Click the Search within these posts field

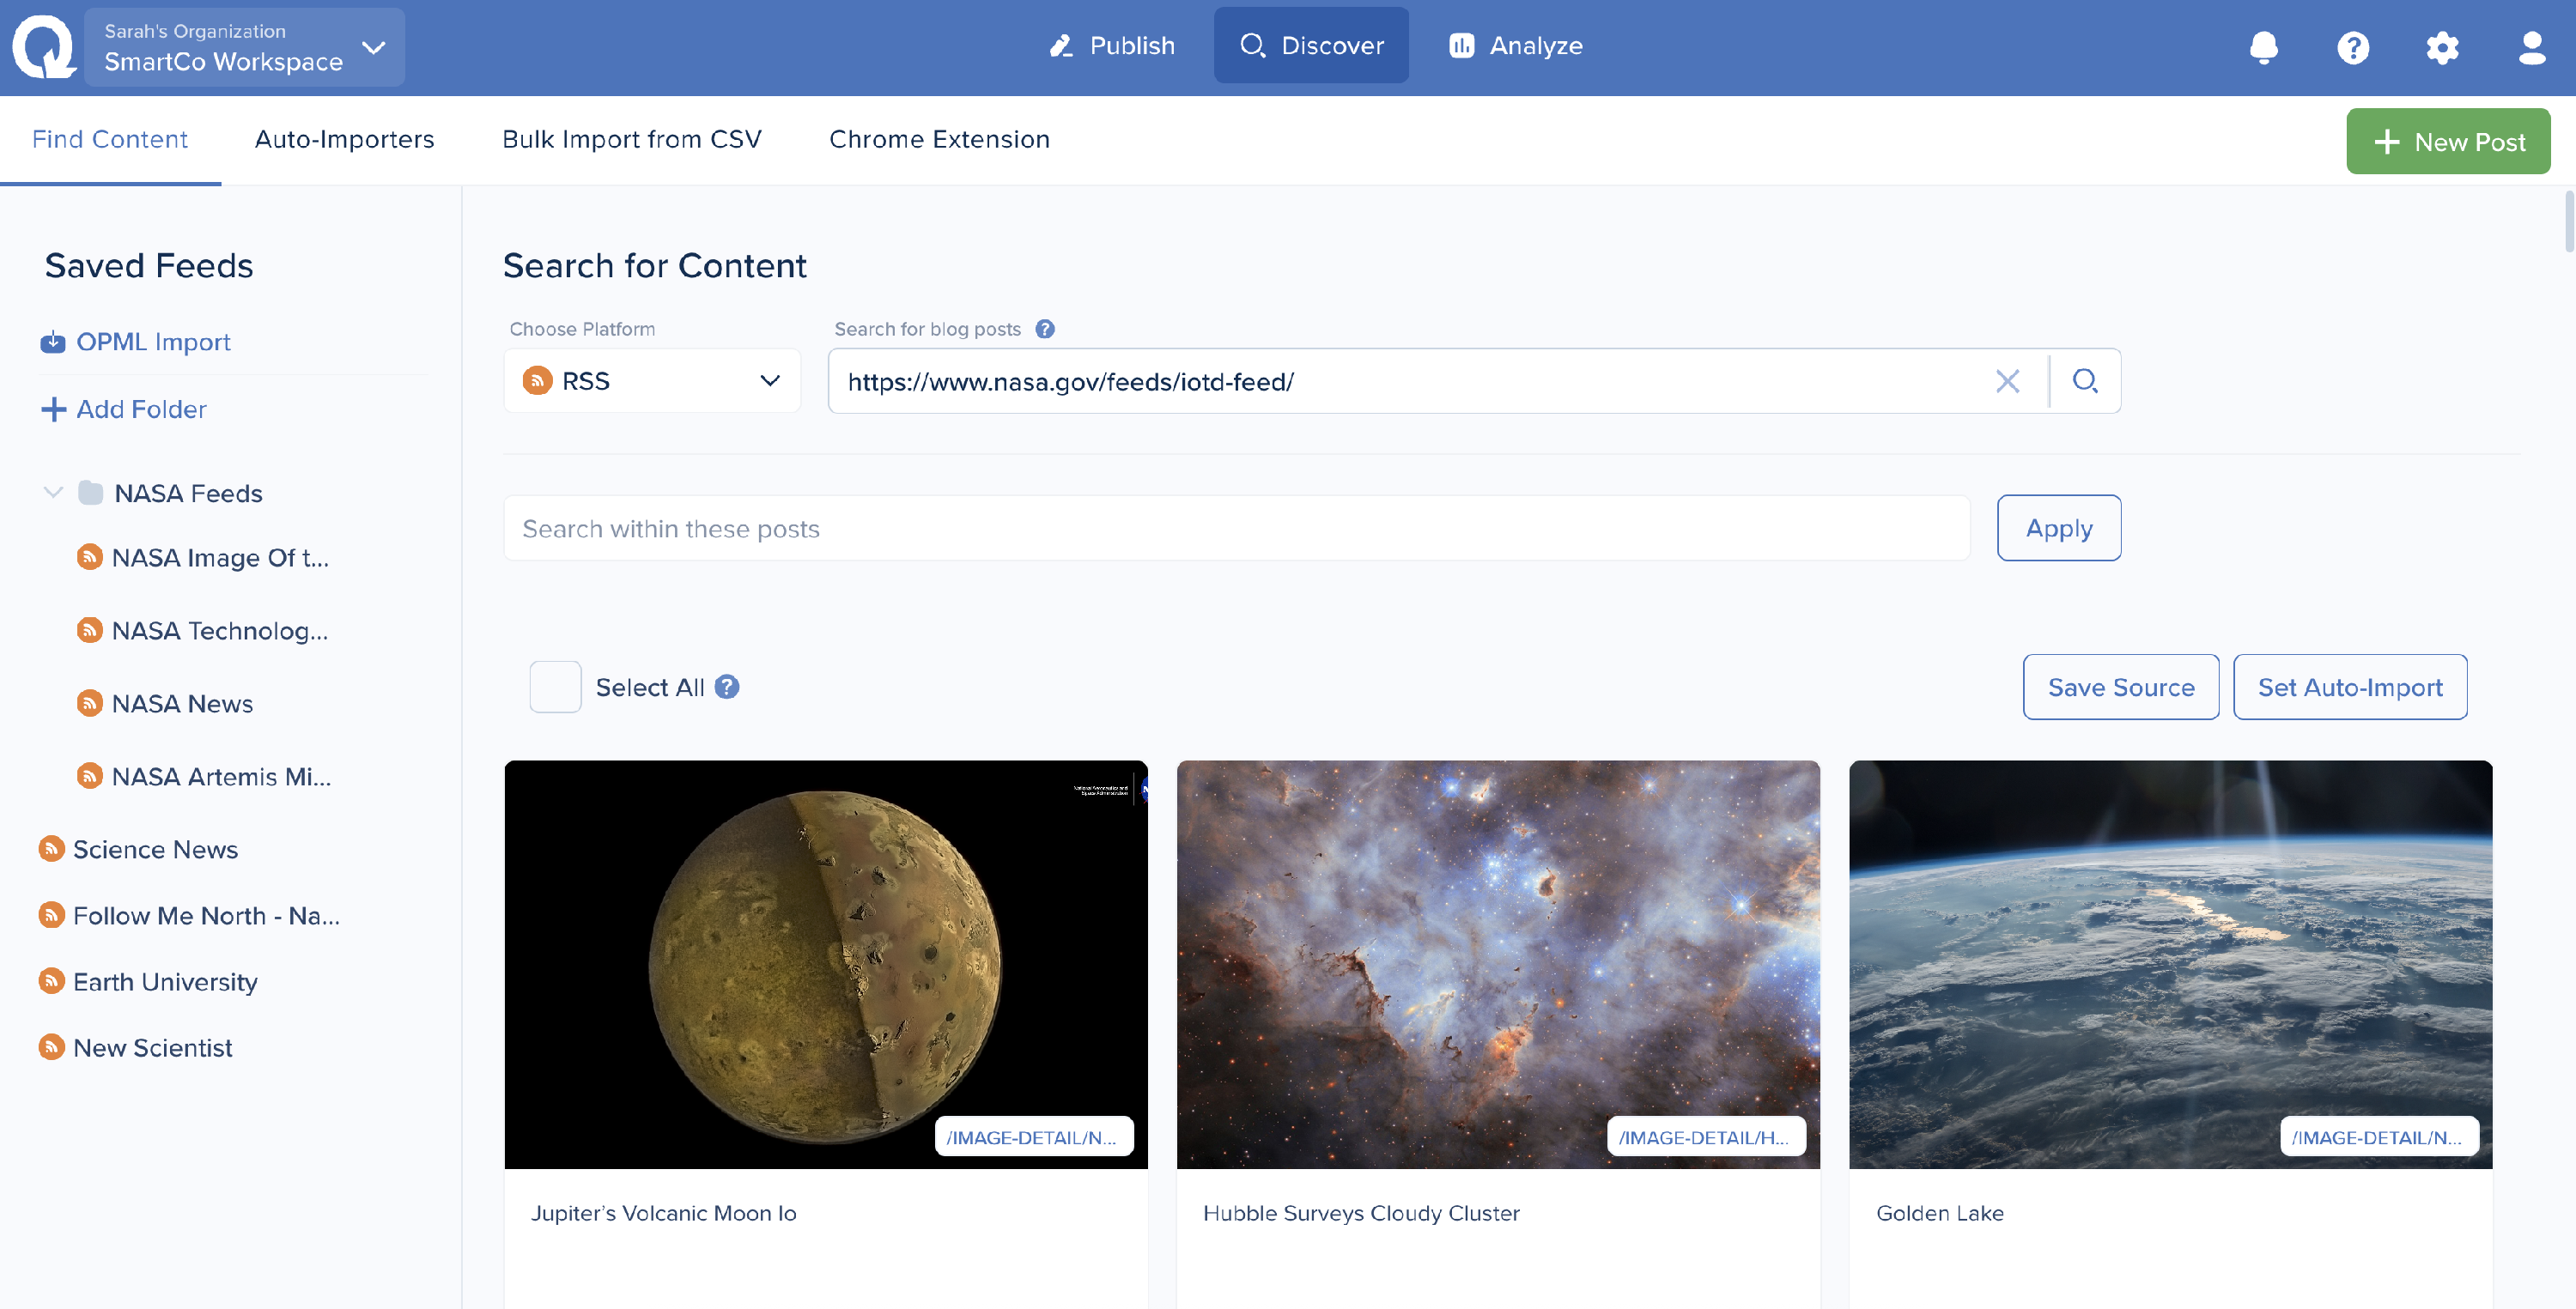pyautogui.click(x=1236, y=528)
